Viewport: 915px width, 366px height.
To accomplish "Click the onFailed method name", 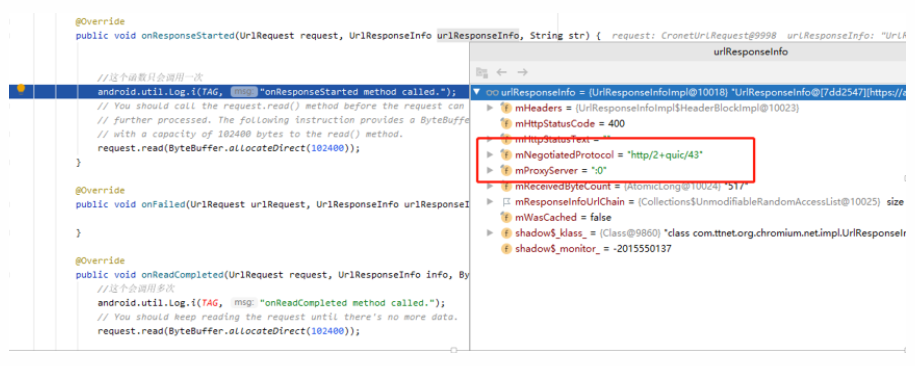I will [x=163, y=204].
